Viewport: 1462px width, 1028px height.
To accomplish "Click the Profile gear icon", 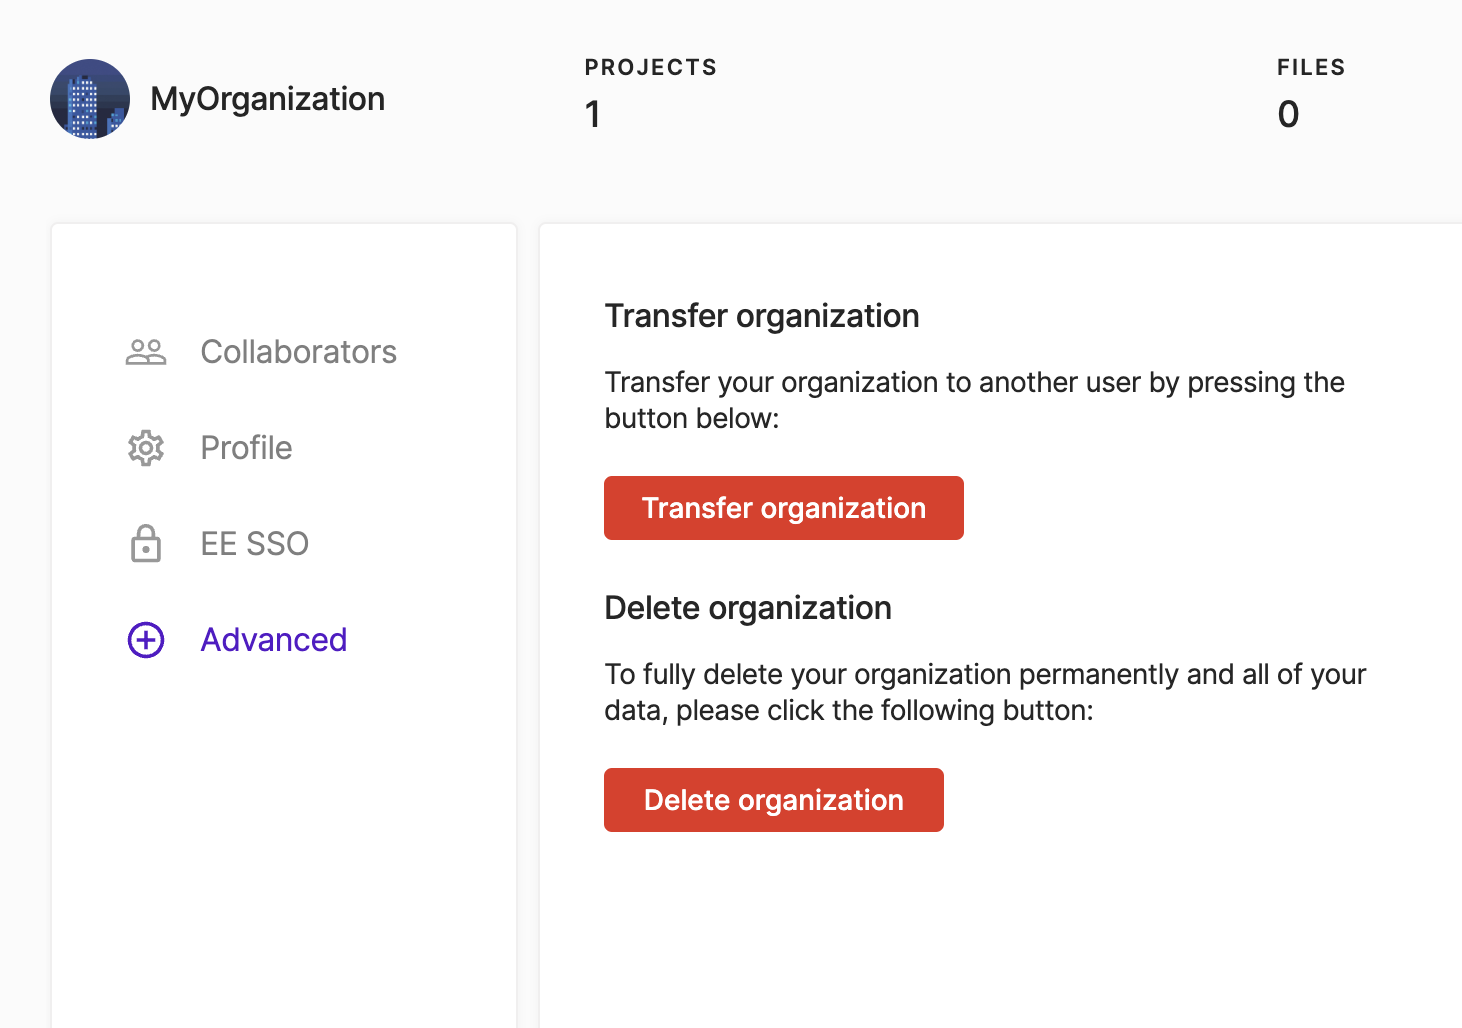I will click(146, 448).
